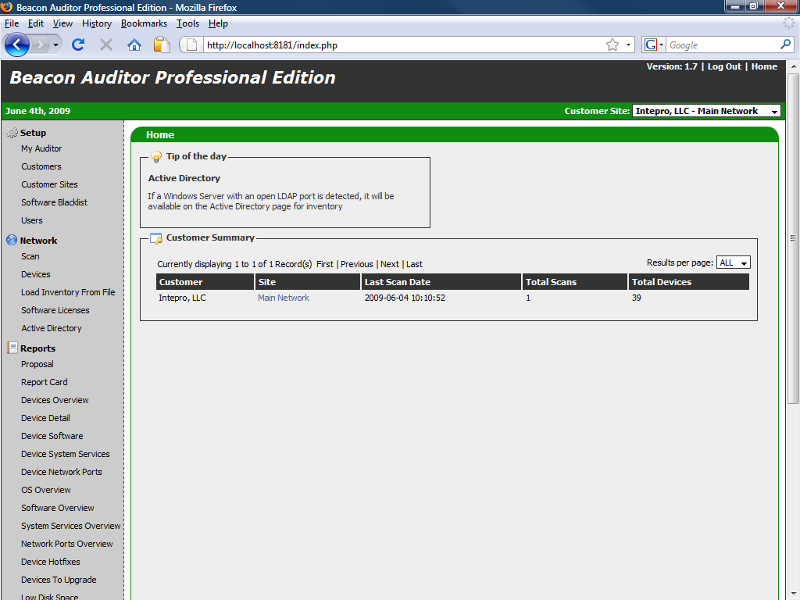Click the Home link in the header
This screenshot has width=800, height=600.
[764, 67]
